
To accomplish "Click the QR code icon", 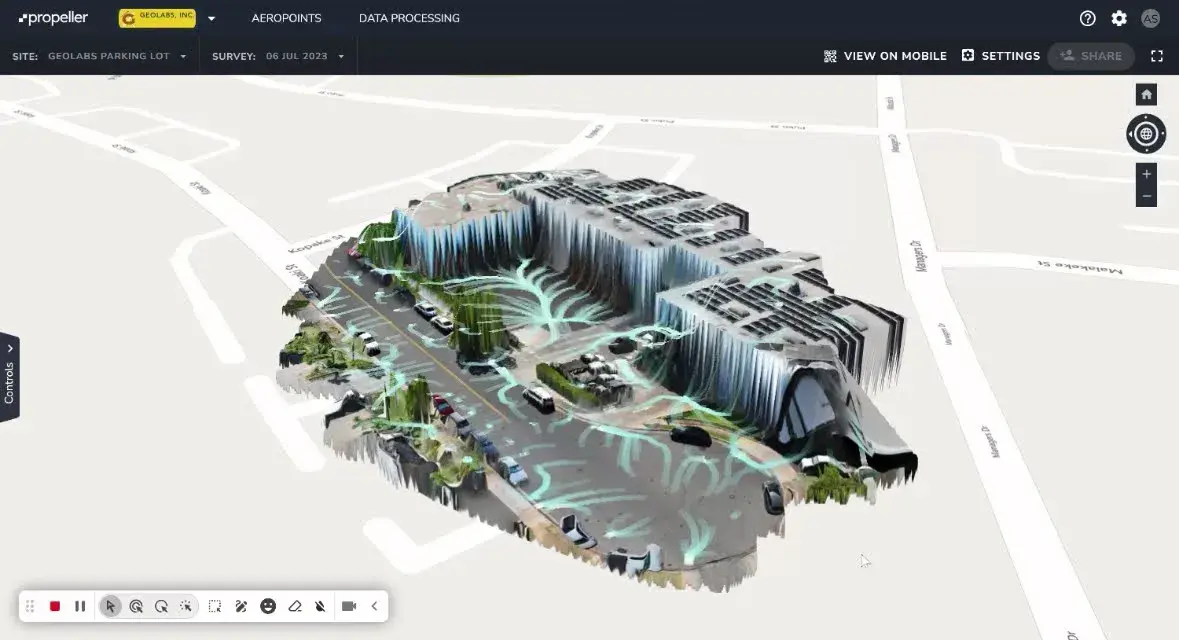I will coord(830,56).
